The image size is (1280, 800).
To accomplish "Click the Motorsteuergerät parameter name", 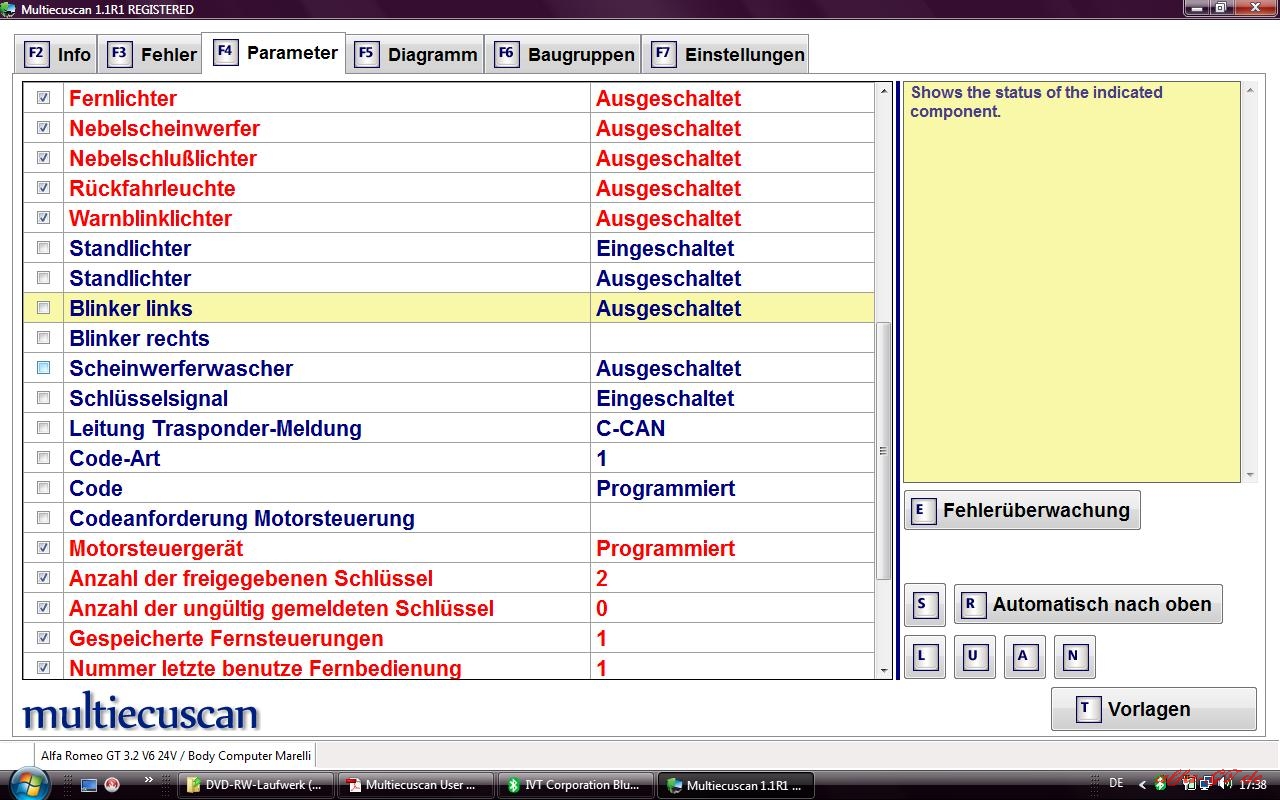I will click(156, 548).
